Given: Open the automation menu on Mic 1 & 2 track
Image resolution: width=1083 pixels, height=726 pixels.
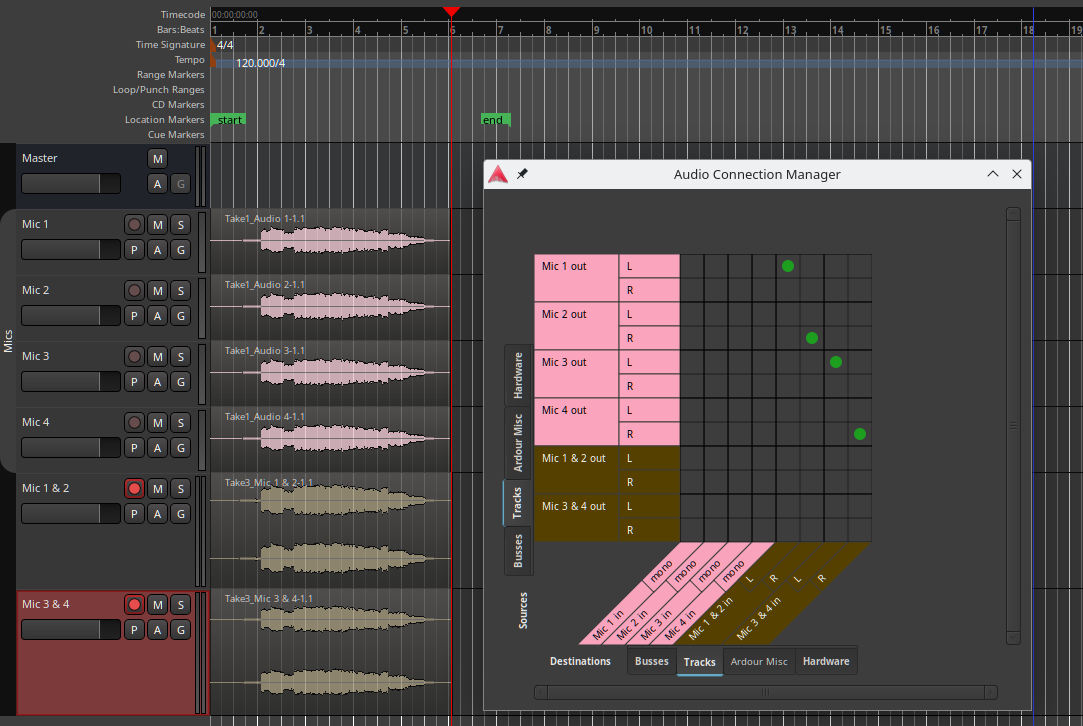Looking at the screenshot, I should 157,513.
